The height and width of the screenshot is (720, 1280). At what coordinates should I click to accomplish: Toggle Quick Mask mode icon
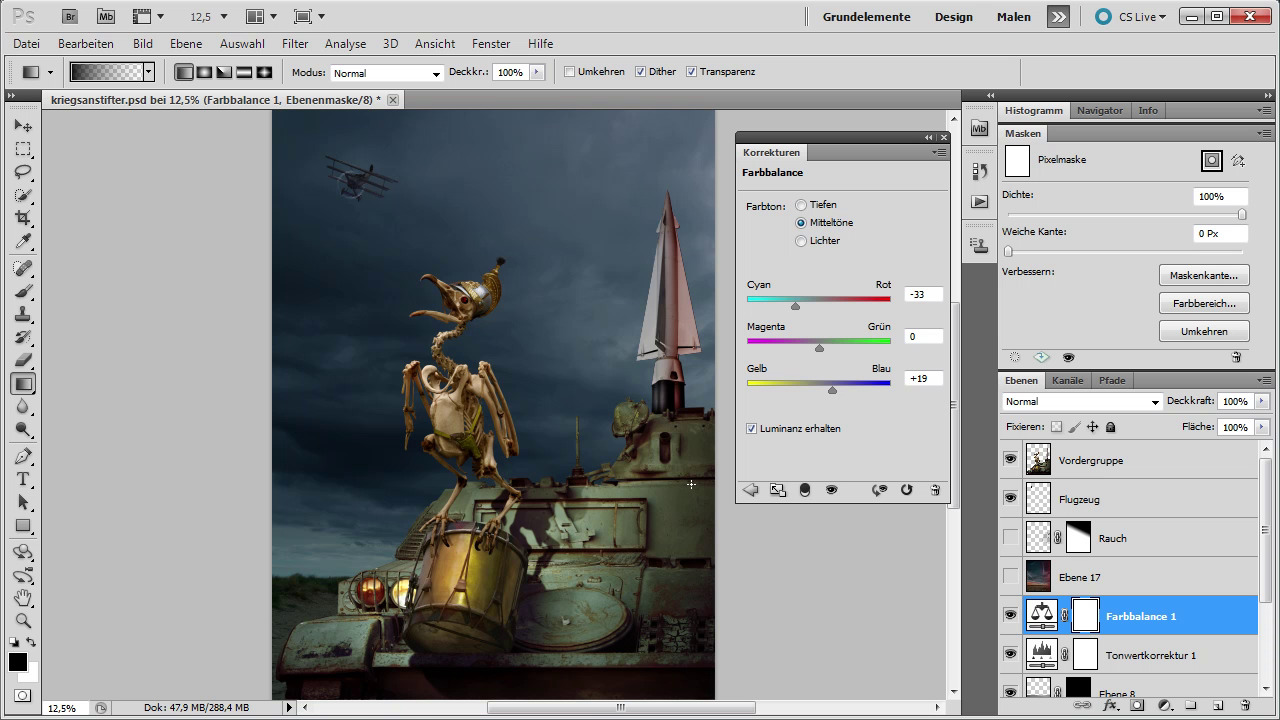[x=23, y=695]
